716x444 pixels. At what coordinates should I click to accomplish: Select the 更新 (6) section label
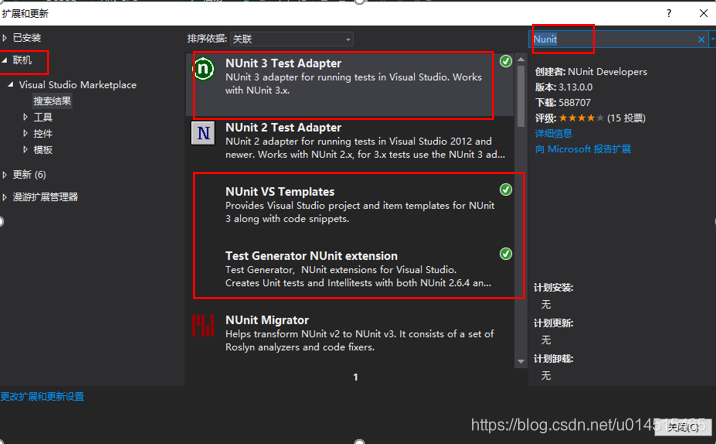coord(30,174)
